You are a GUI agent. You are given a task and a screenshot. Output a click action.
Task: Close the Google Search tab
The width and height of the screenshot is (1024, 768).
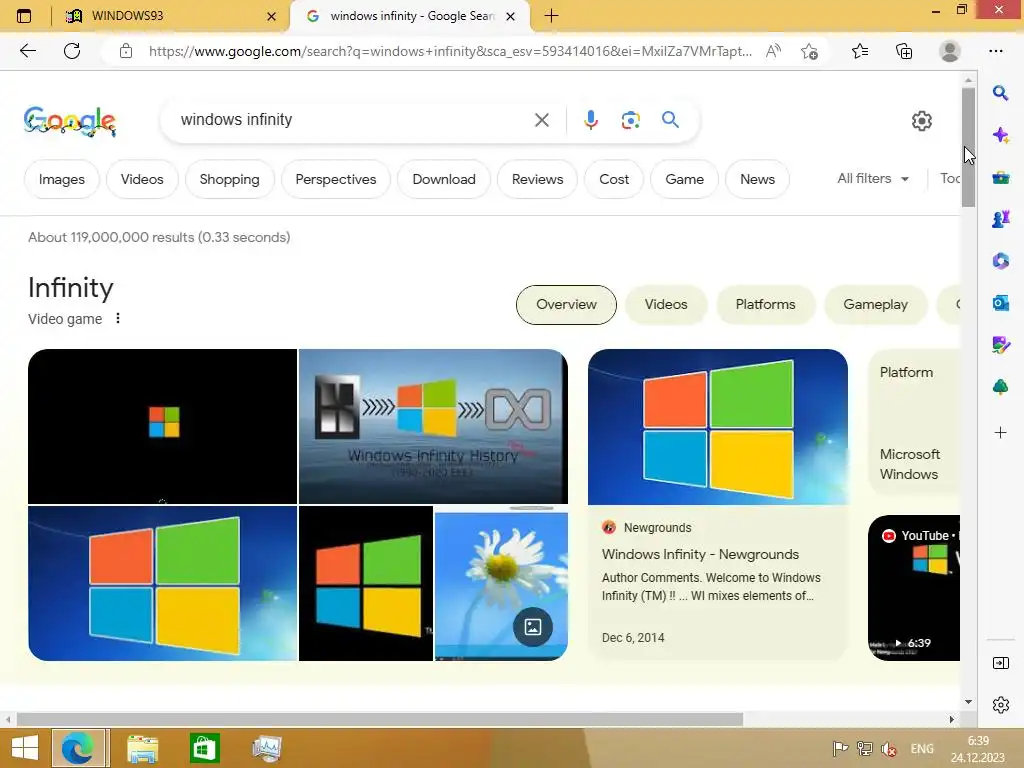pos(511,16)
